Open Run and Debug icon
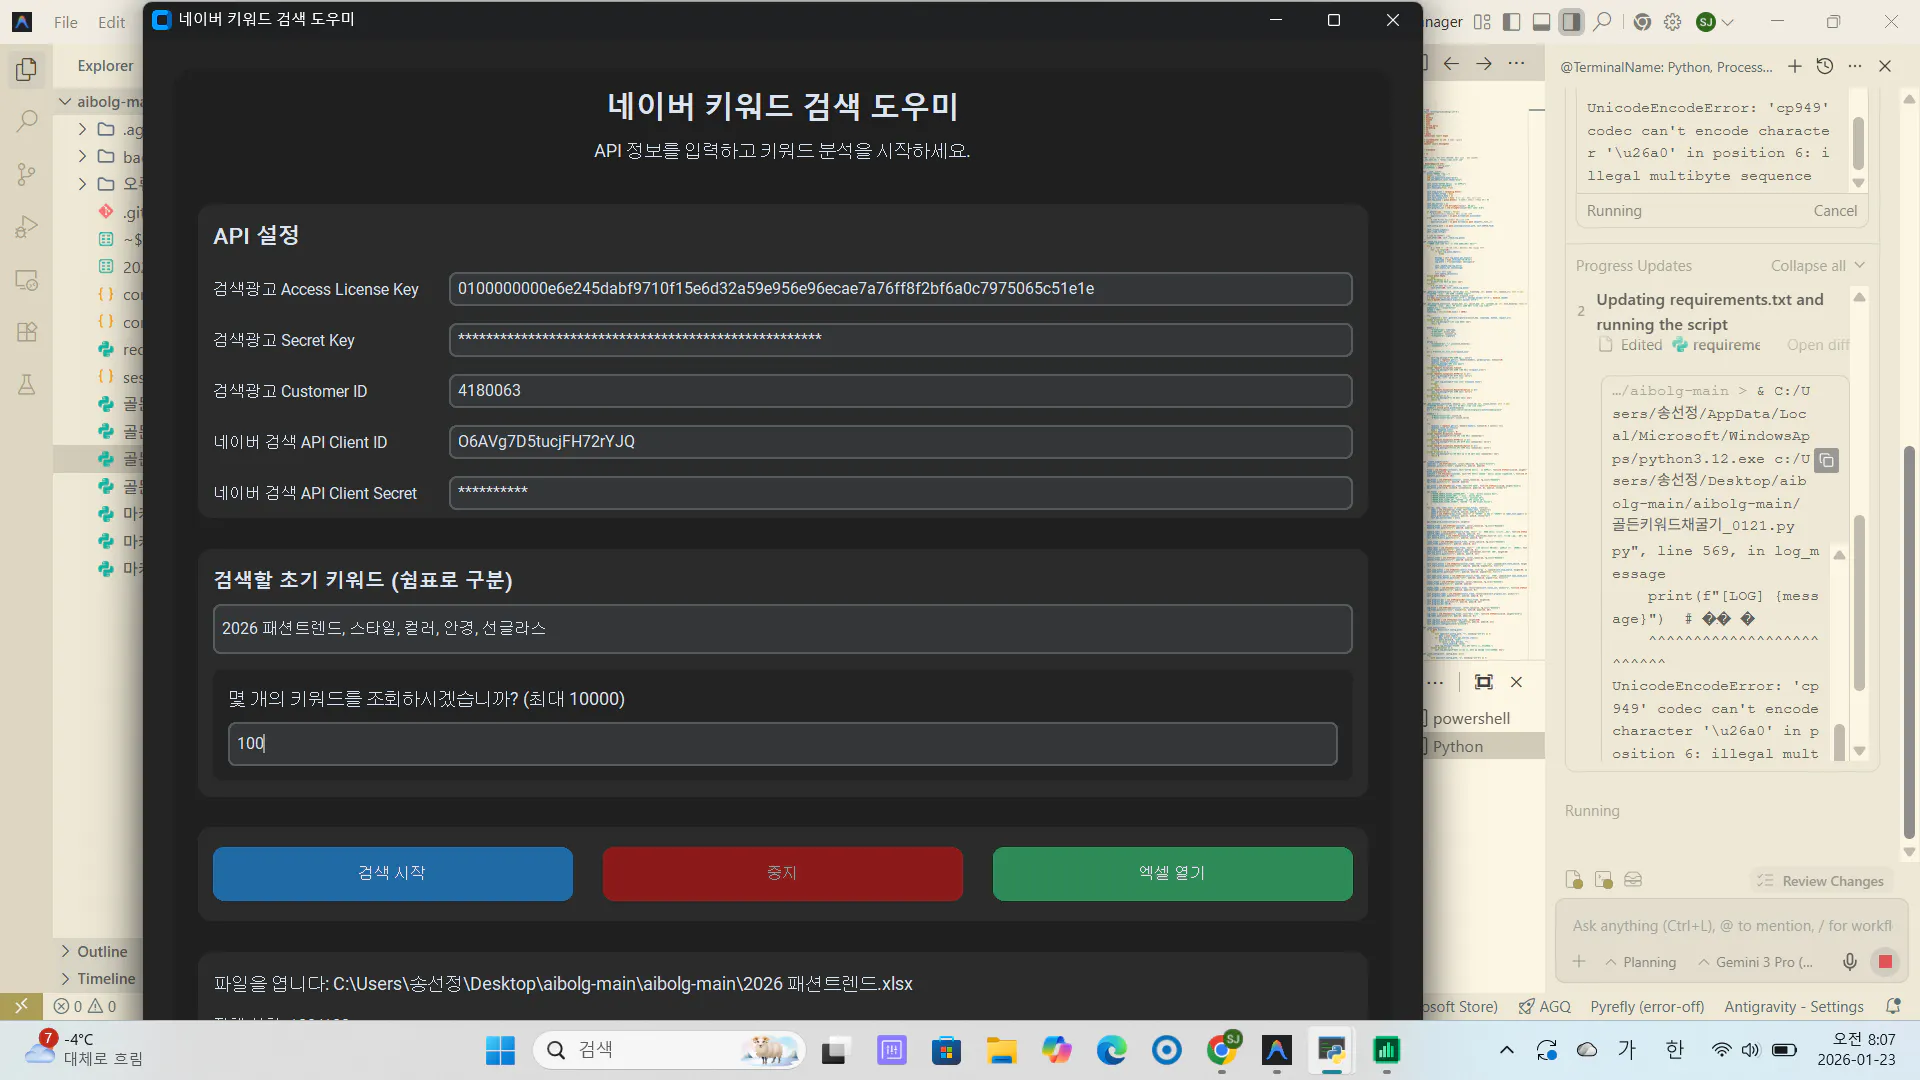The image size is (1920, 1080). pos(27,227)
